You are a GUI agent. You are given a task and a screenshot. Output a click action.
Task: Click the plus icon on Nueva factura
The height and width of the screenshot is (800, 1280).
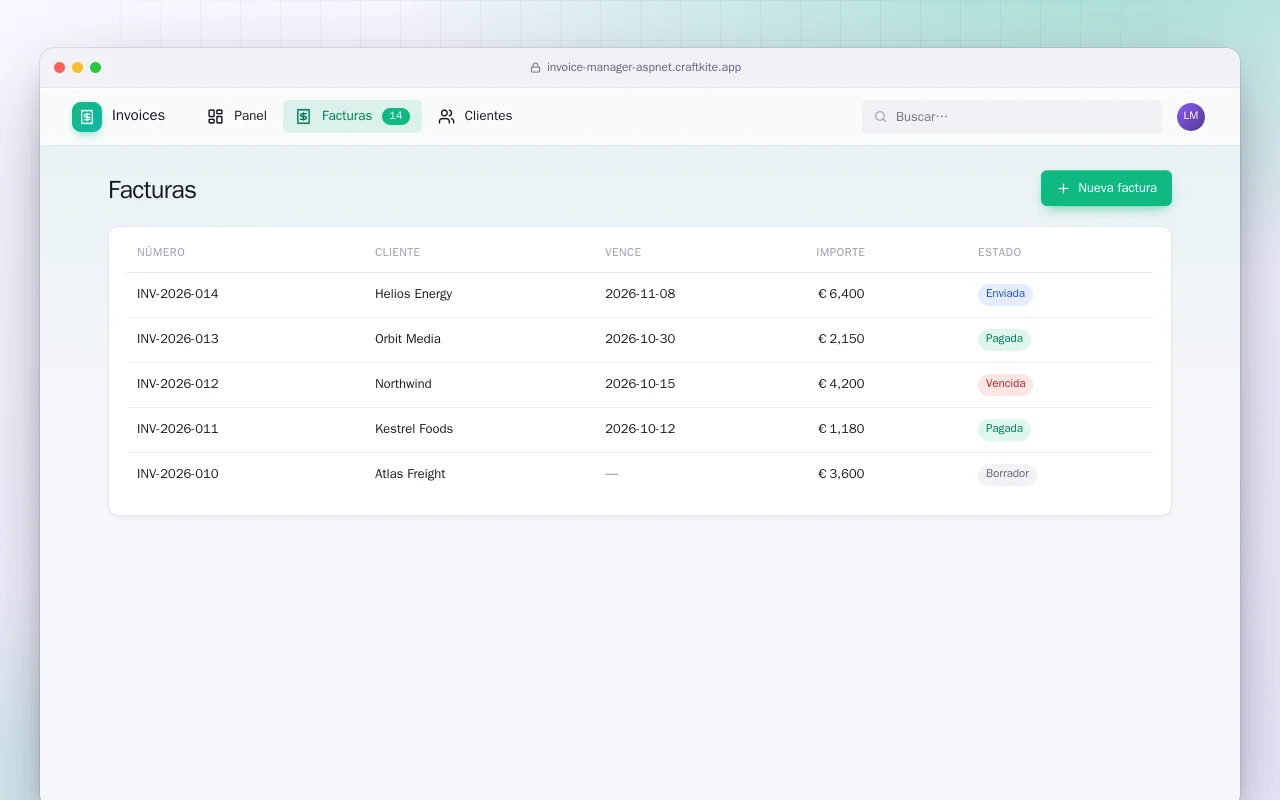[x=1063, y=188]
